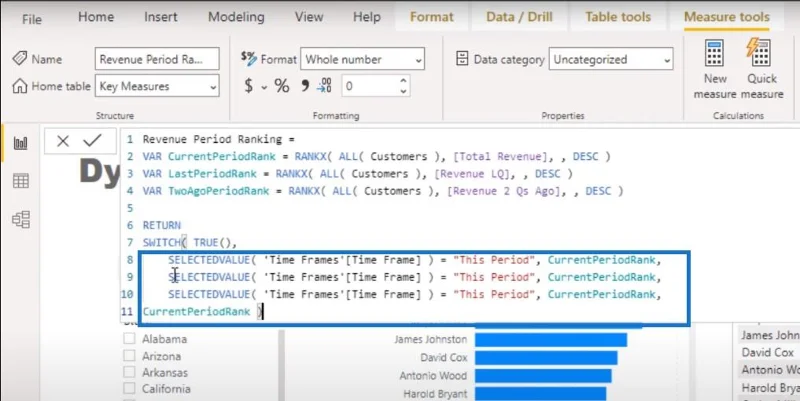Select David Cox row in right table

769,353
